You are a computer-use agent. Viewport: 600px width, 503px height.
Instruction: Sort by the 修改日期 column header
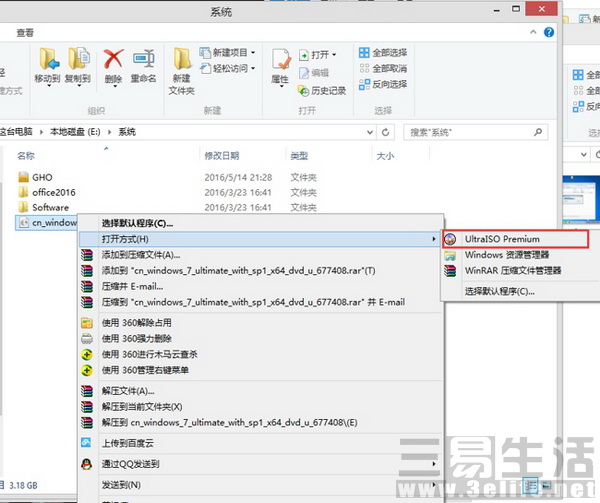pos(222,156)
